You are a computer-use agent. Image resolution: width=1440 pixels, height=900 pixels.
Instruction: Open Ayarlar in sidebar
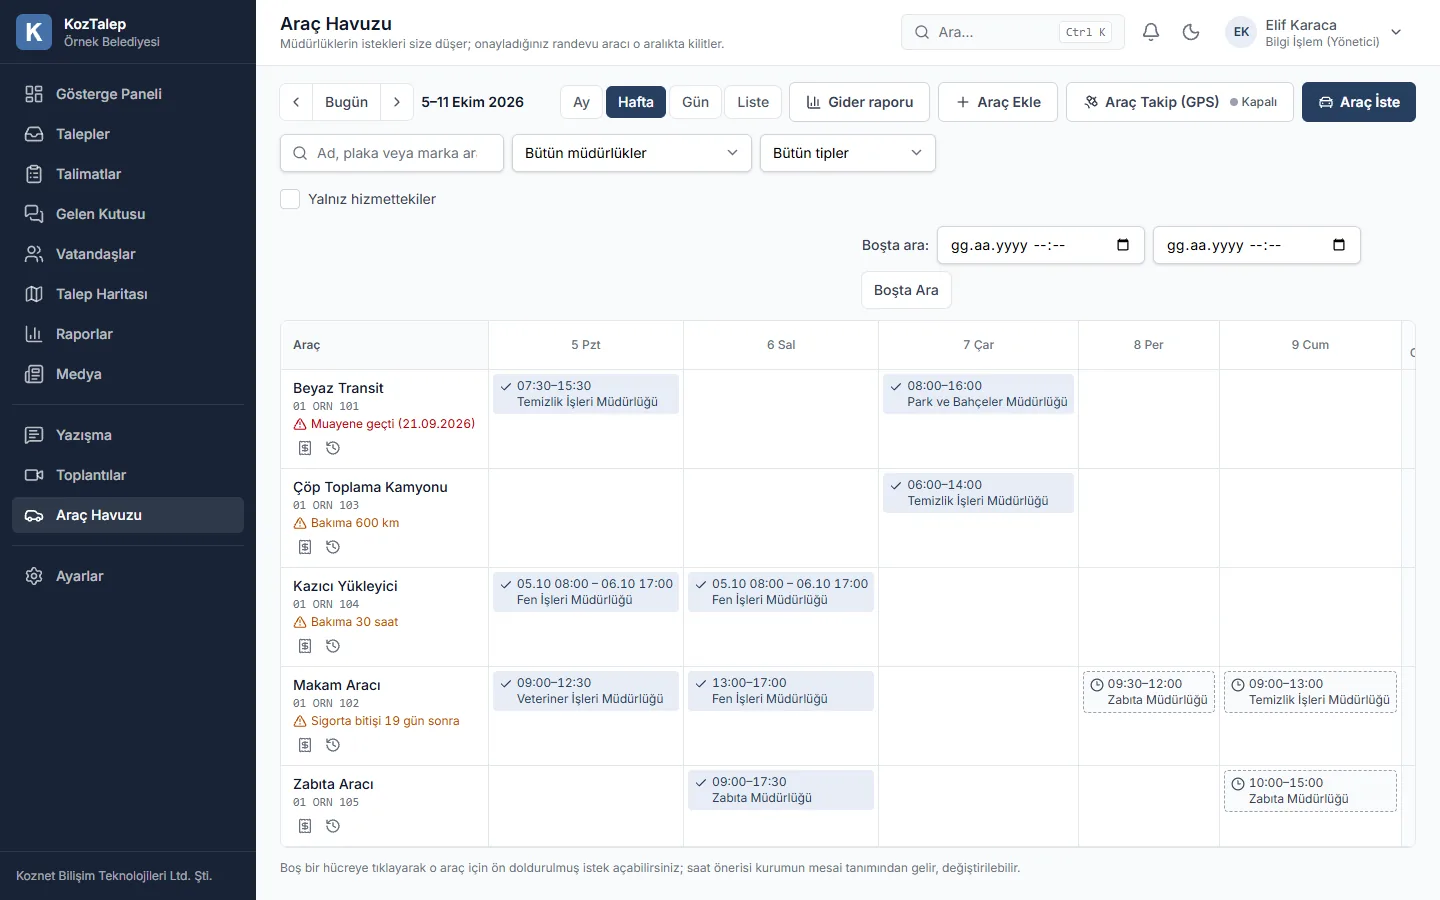[128, 576]
